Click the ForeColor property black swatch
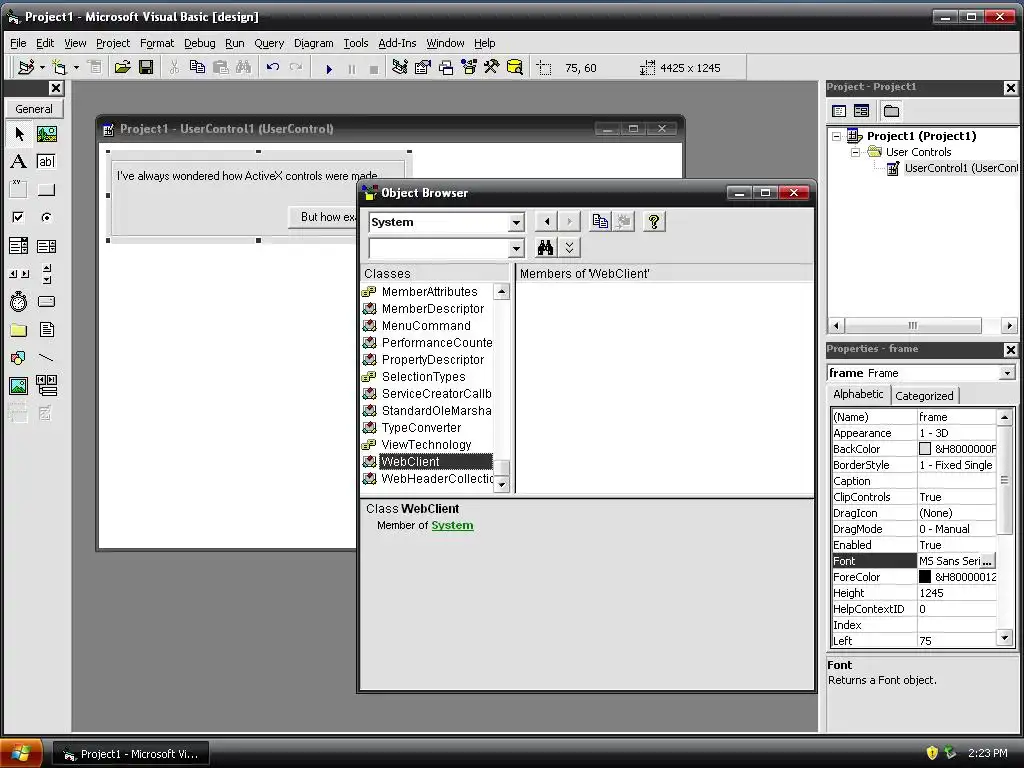Screen dimensions: 1024x768 coord(925,577)
